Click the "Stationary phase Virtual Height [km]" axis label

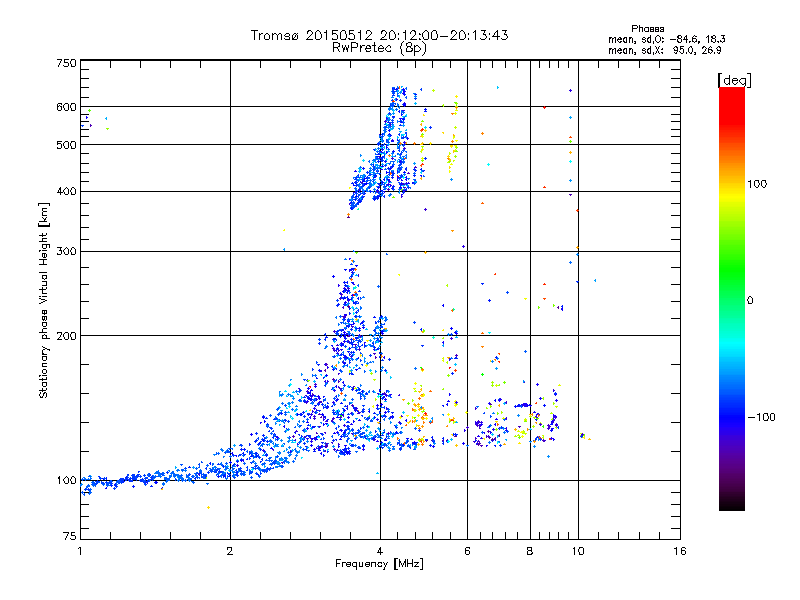(x=44, y=300)
